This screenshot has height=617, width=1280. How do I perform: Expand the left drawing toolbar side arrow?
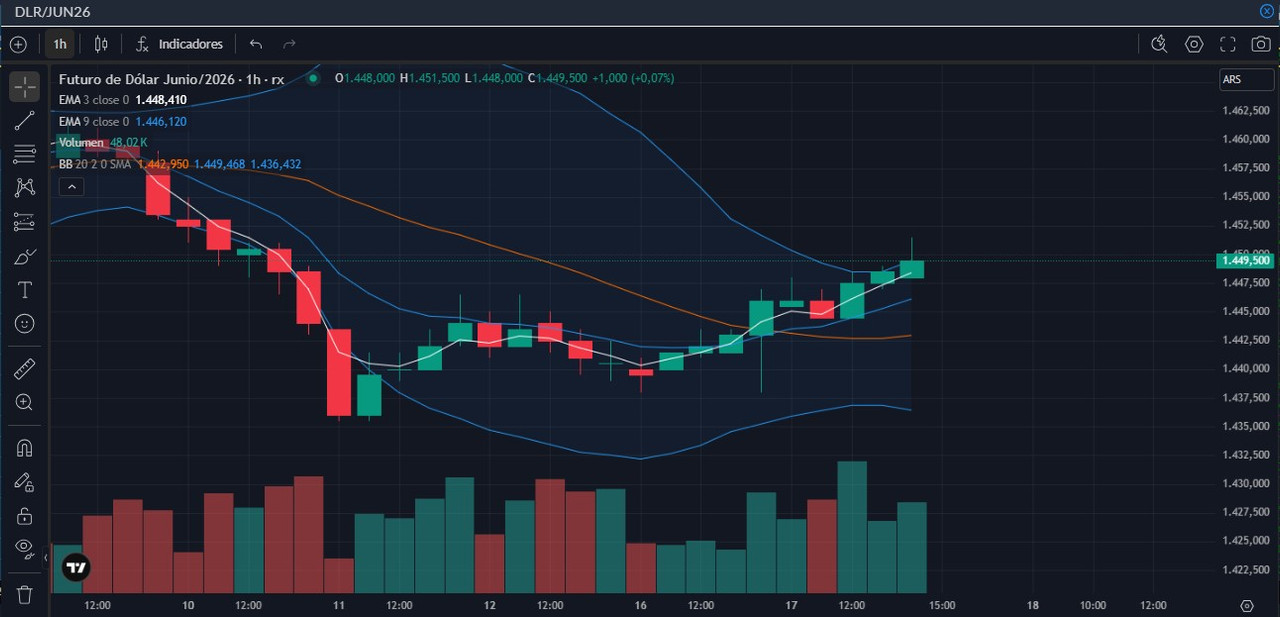[46, 556]
